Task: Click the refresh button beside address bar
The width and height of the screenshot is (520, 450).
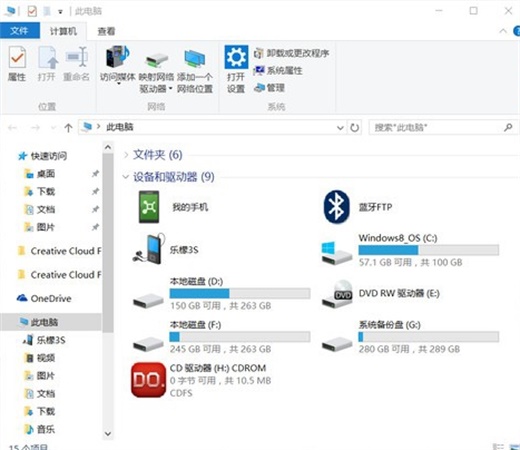Action: 354,127
